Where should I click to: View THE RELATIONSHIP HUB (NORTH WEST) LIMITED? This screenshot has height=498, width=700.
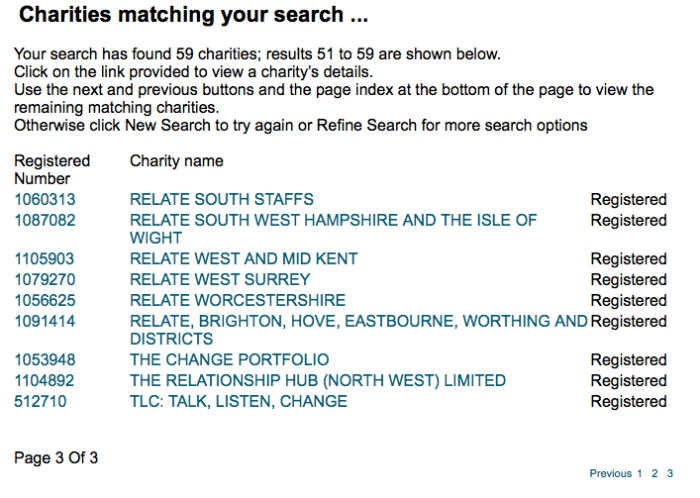(x=317, y=381)
